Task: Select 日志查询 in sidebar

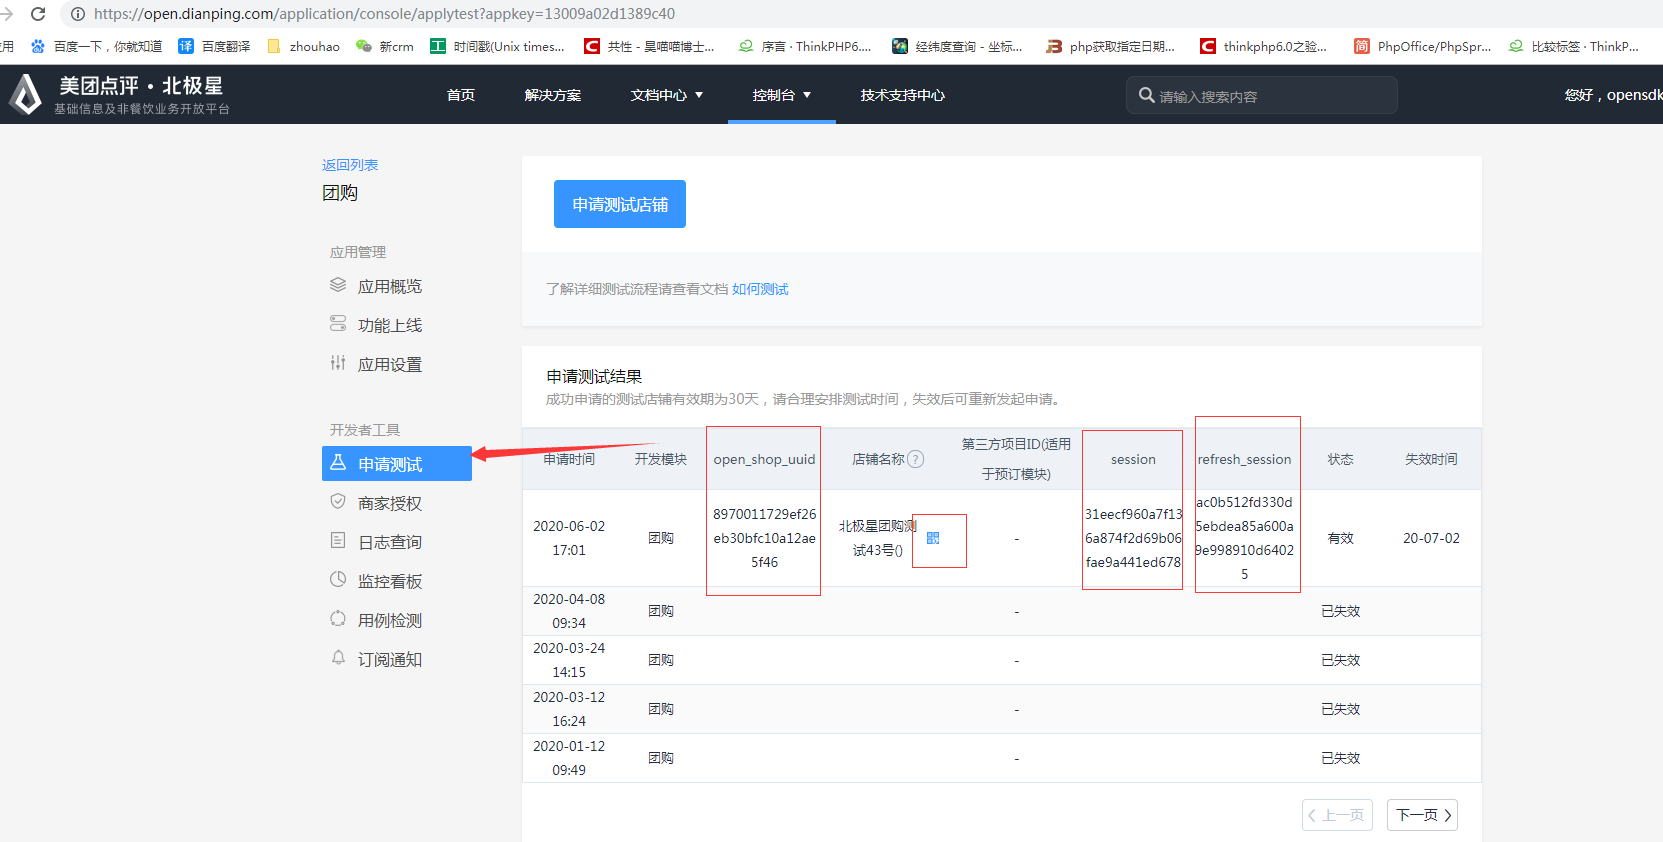Action: click(390, 542)
